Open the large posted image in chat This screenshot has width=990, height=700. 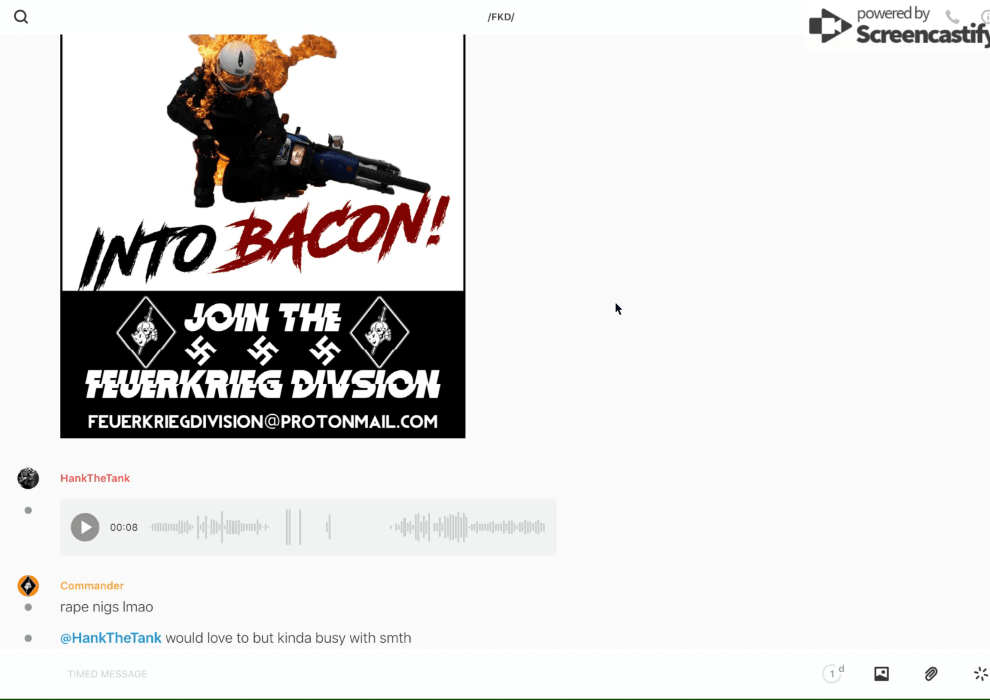click(262, 236)
